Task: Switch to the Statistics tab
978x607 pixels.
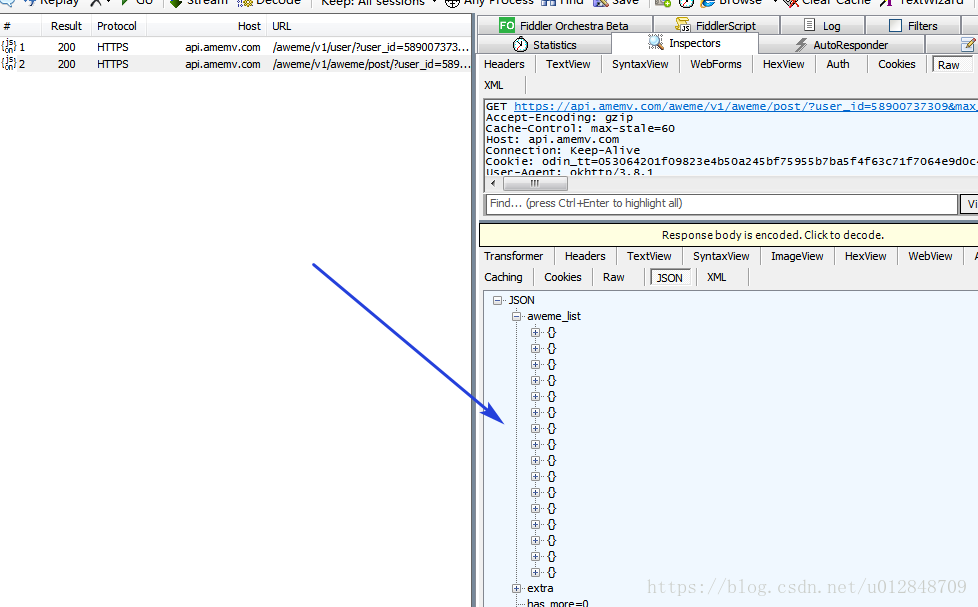Action: pos(545,45)
